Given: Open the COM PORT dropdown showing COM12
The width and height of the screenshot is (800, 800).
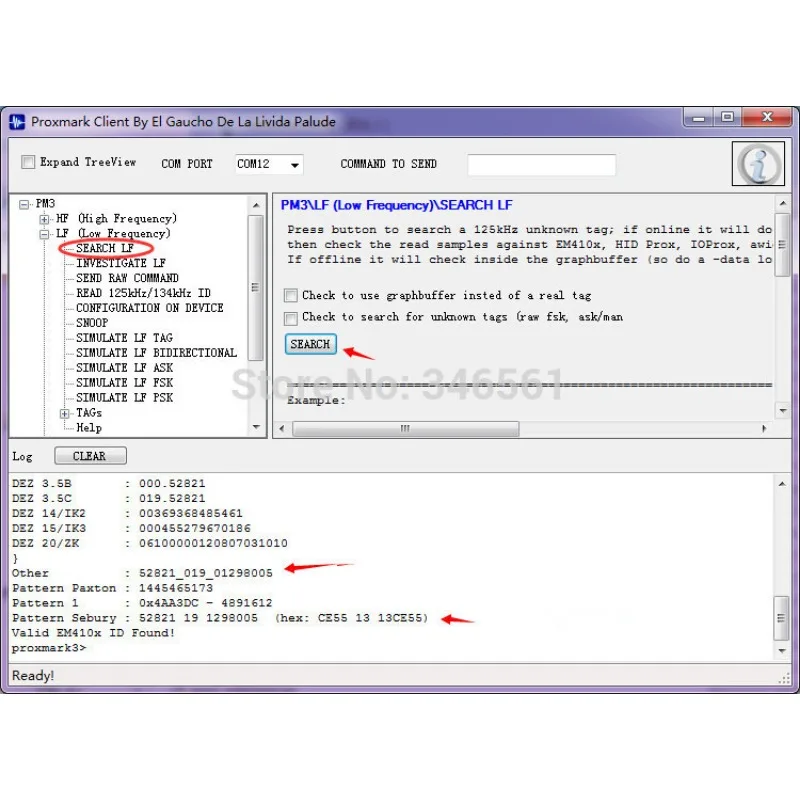Looking at the screenshot, I should 269,164.
